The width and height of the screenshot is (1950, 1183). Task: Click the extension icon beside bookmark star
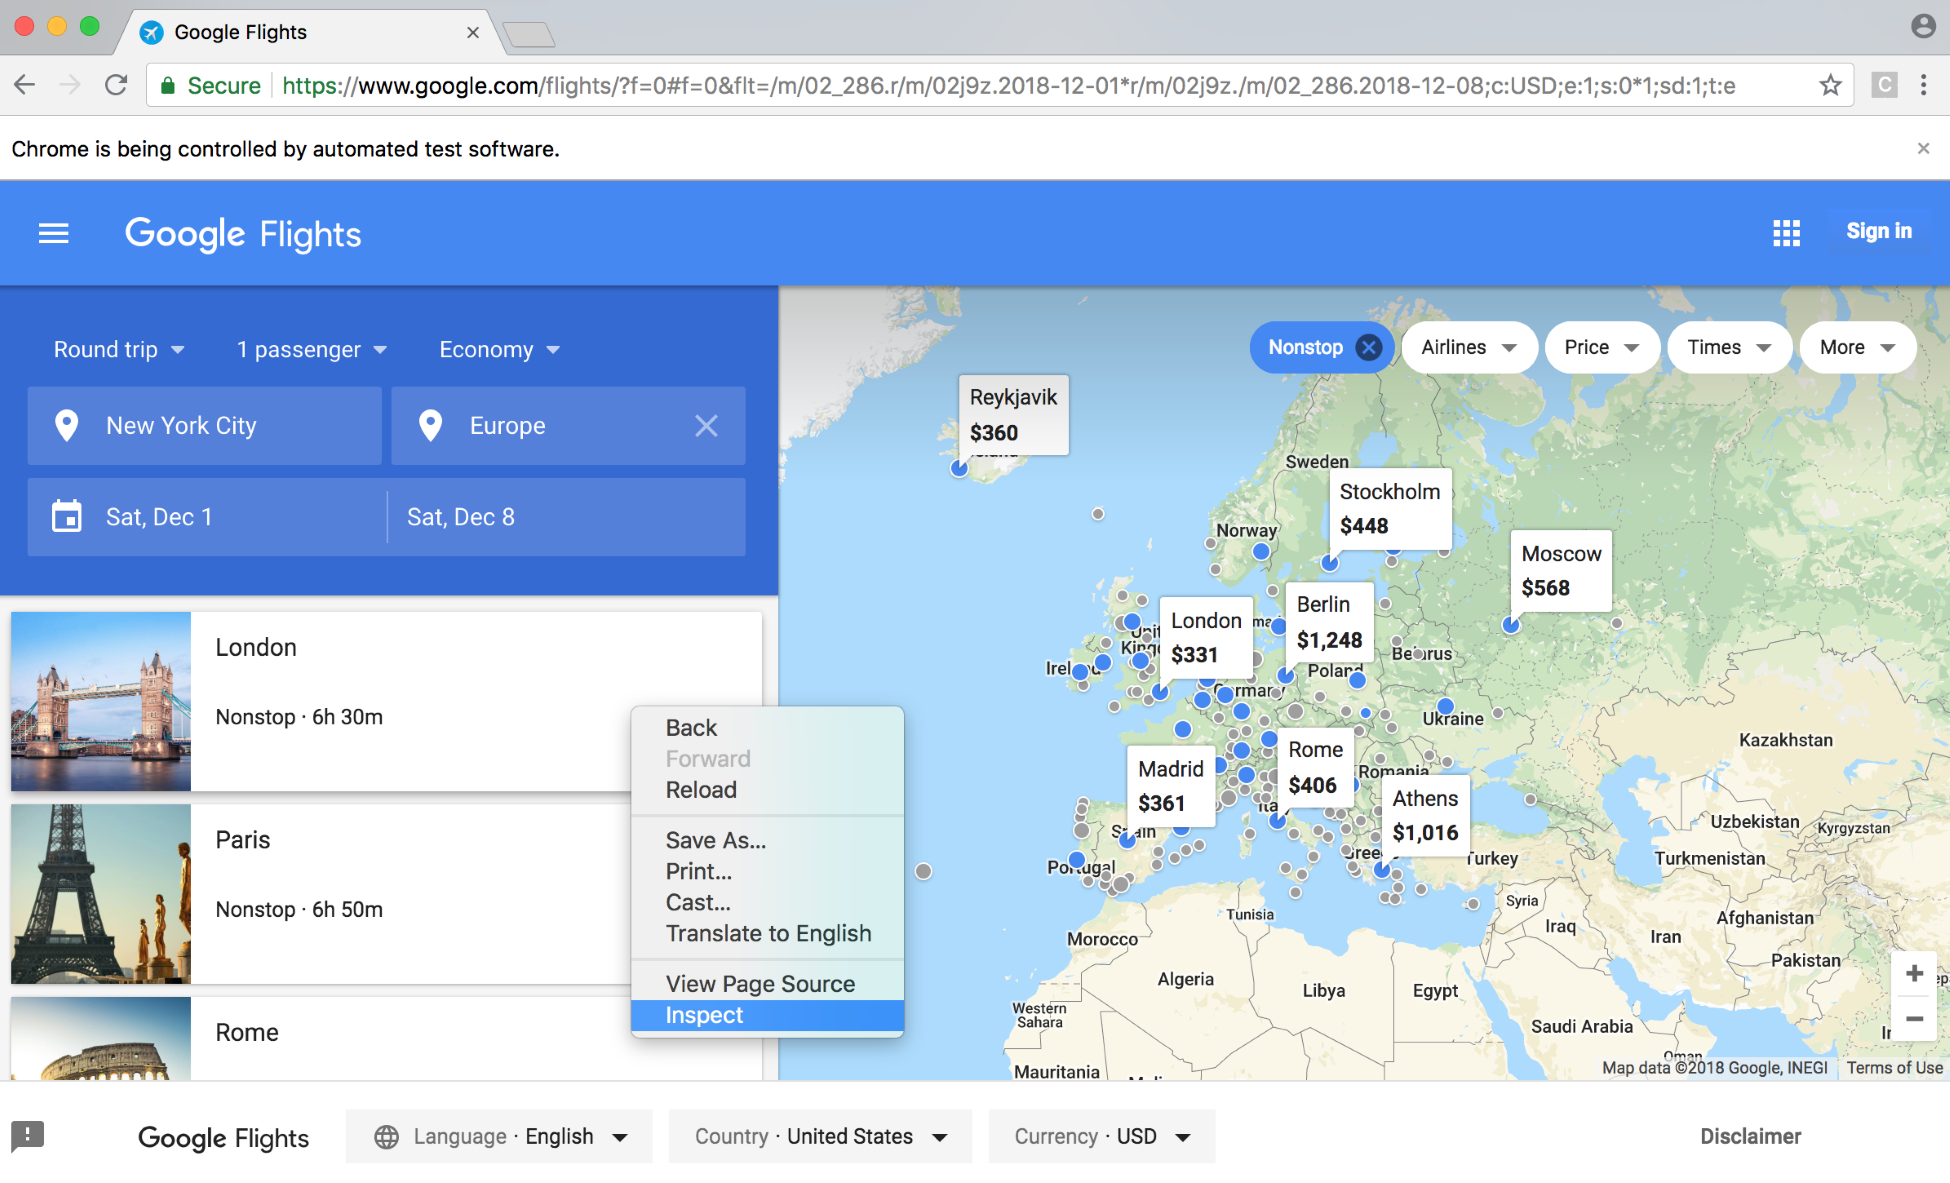tap(1884, 85)
